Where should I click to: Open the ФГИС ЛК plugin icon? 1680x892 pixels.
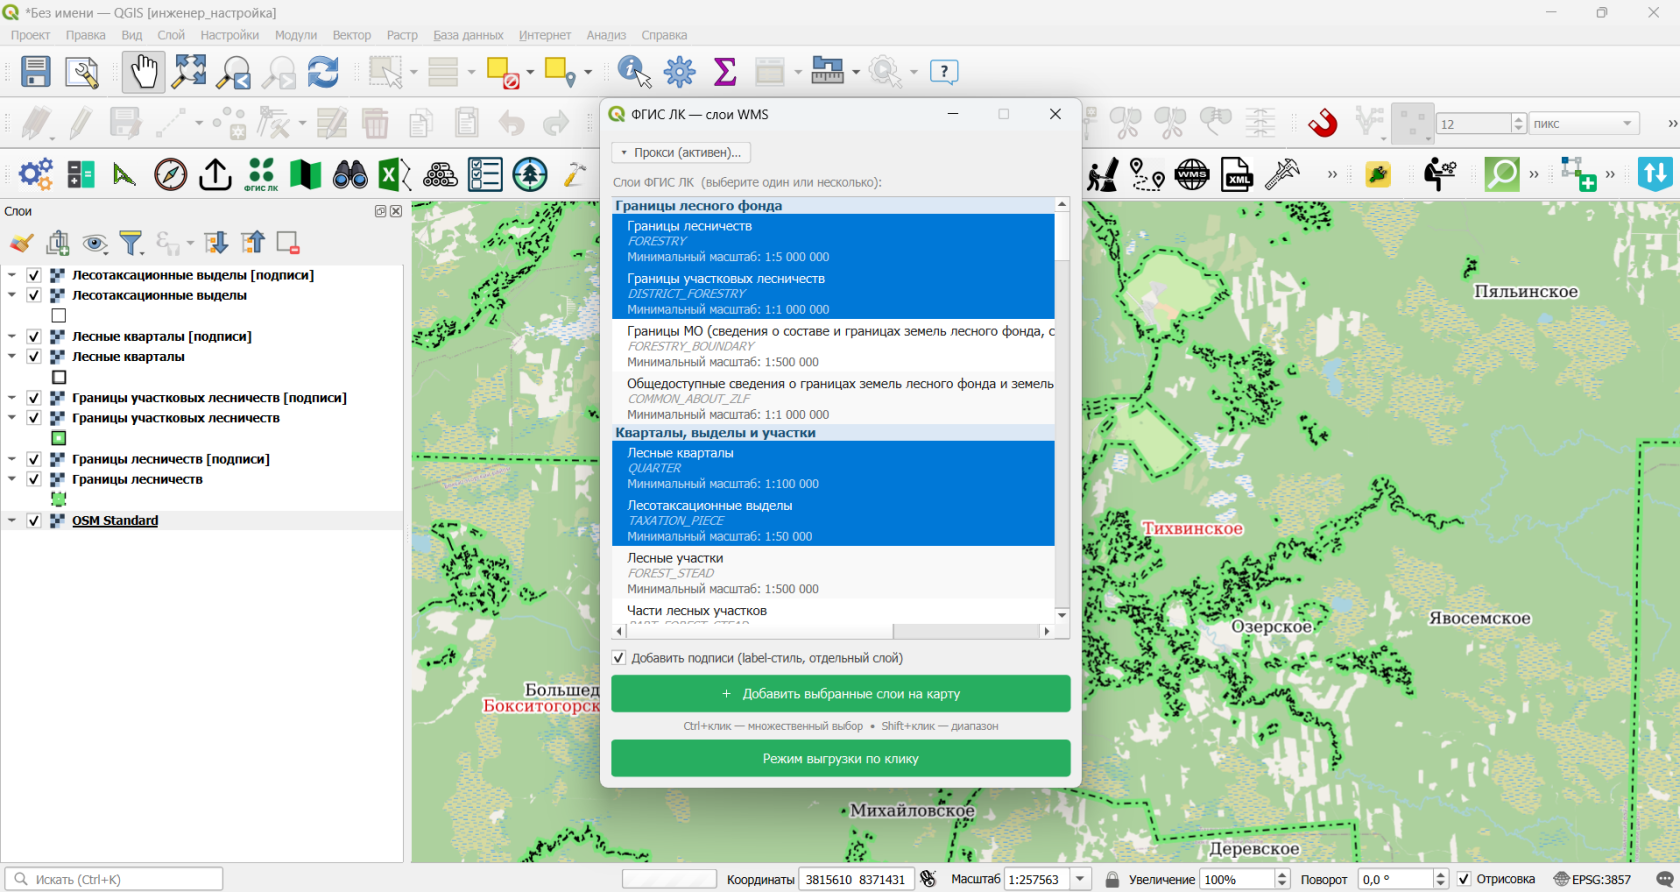pyautogui.click(x=261, y=174)
